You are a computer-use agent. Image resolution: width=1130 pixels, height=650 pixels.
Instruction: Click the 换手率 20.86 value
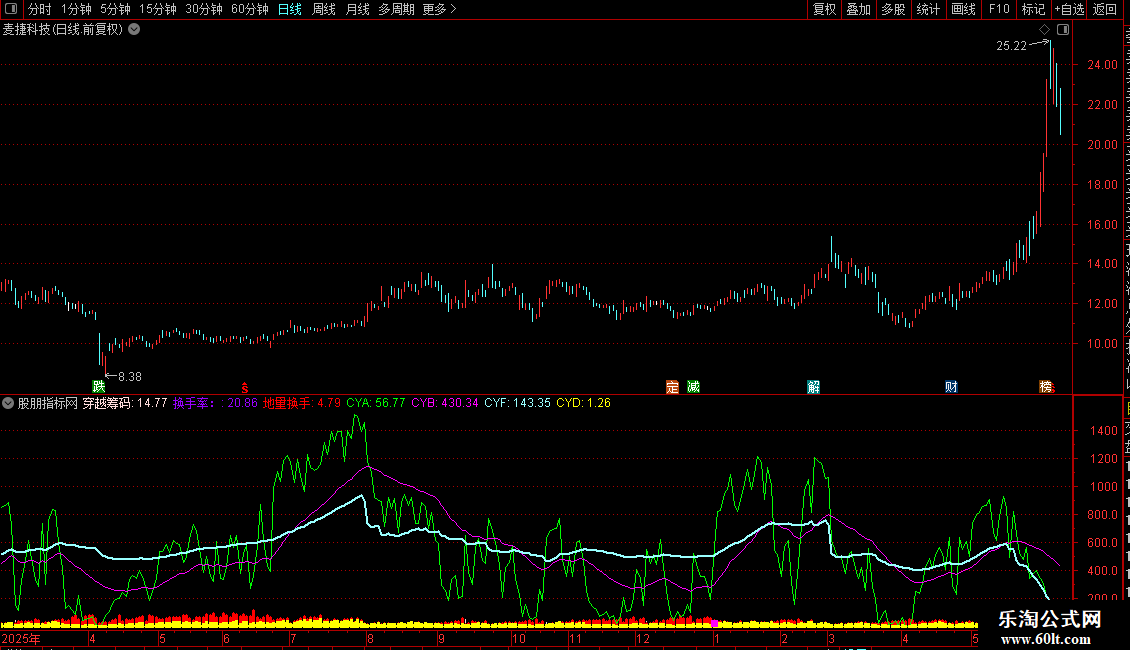tap(215, 403)
